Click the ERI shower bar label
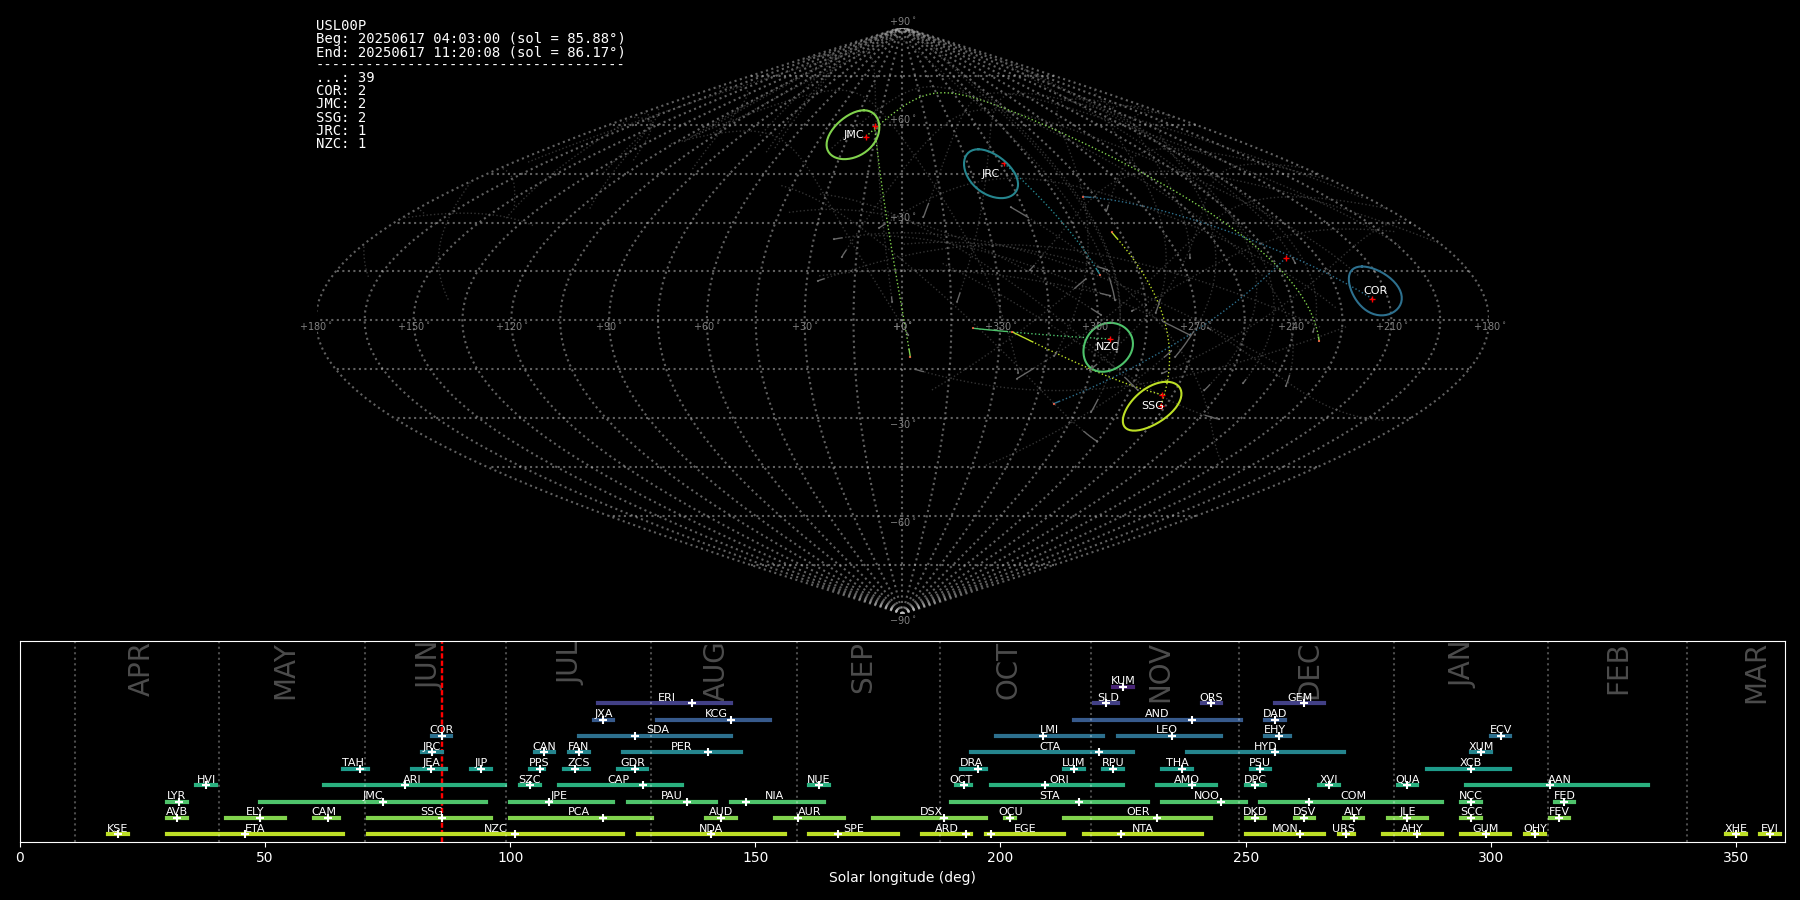The height and width of the screenshot is (900, 1800). 666,698
